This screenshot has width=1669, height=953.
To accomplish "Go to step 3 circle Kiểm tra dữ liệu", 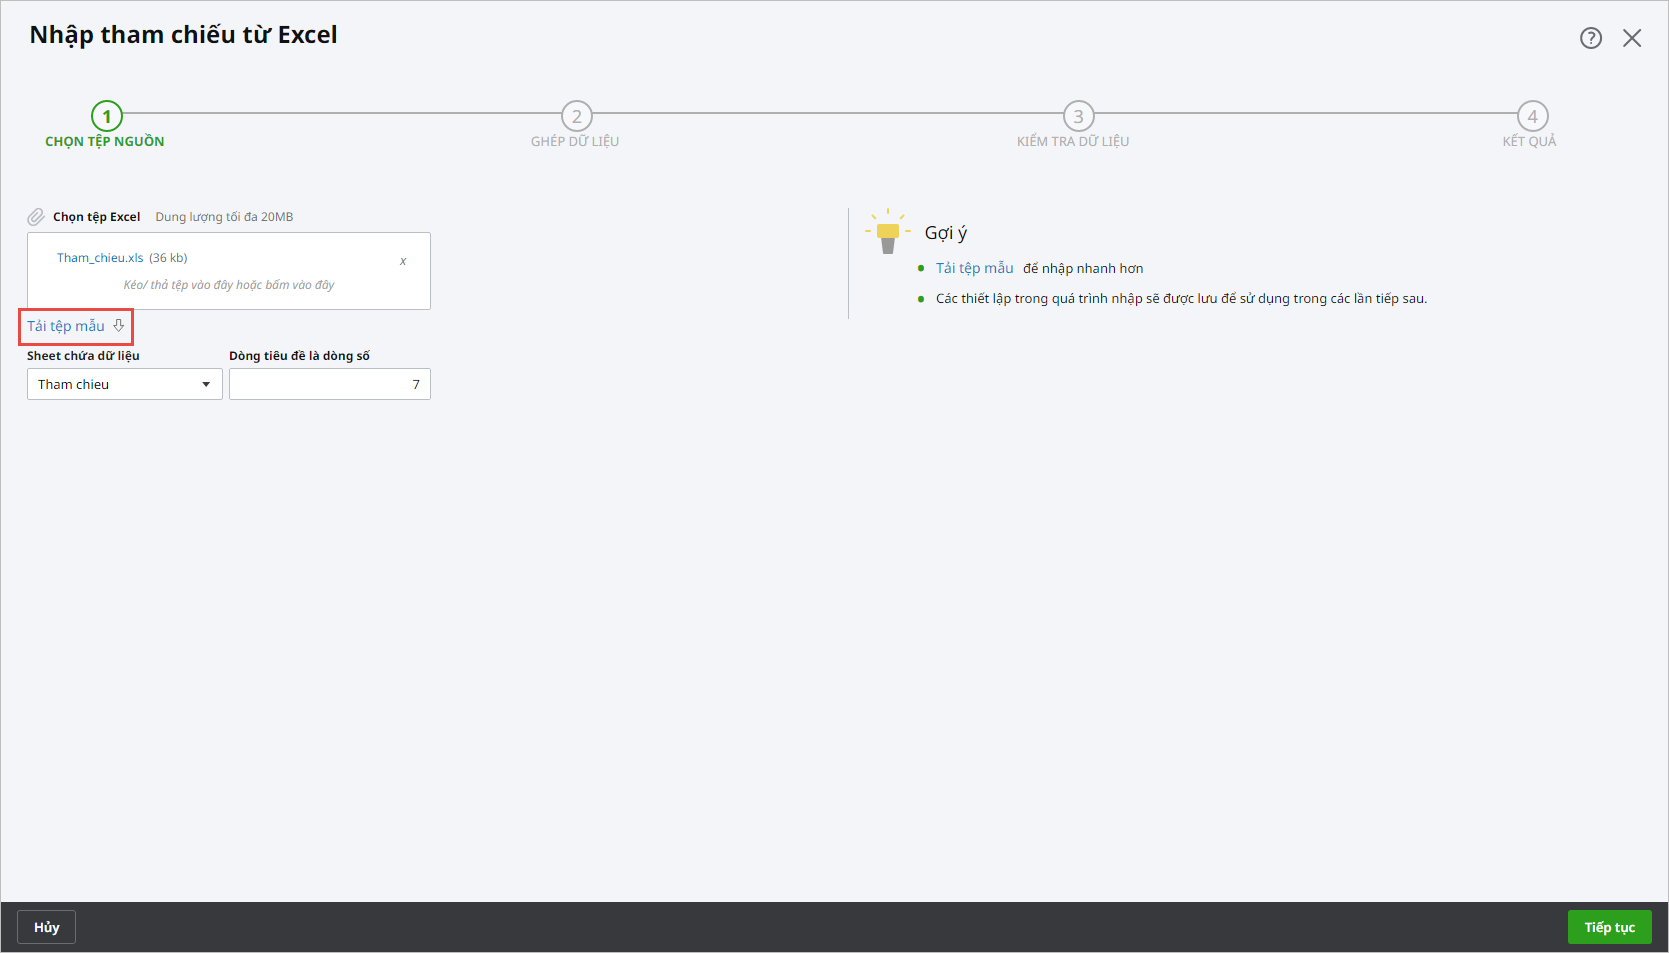I will 1078,116.
